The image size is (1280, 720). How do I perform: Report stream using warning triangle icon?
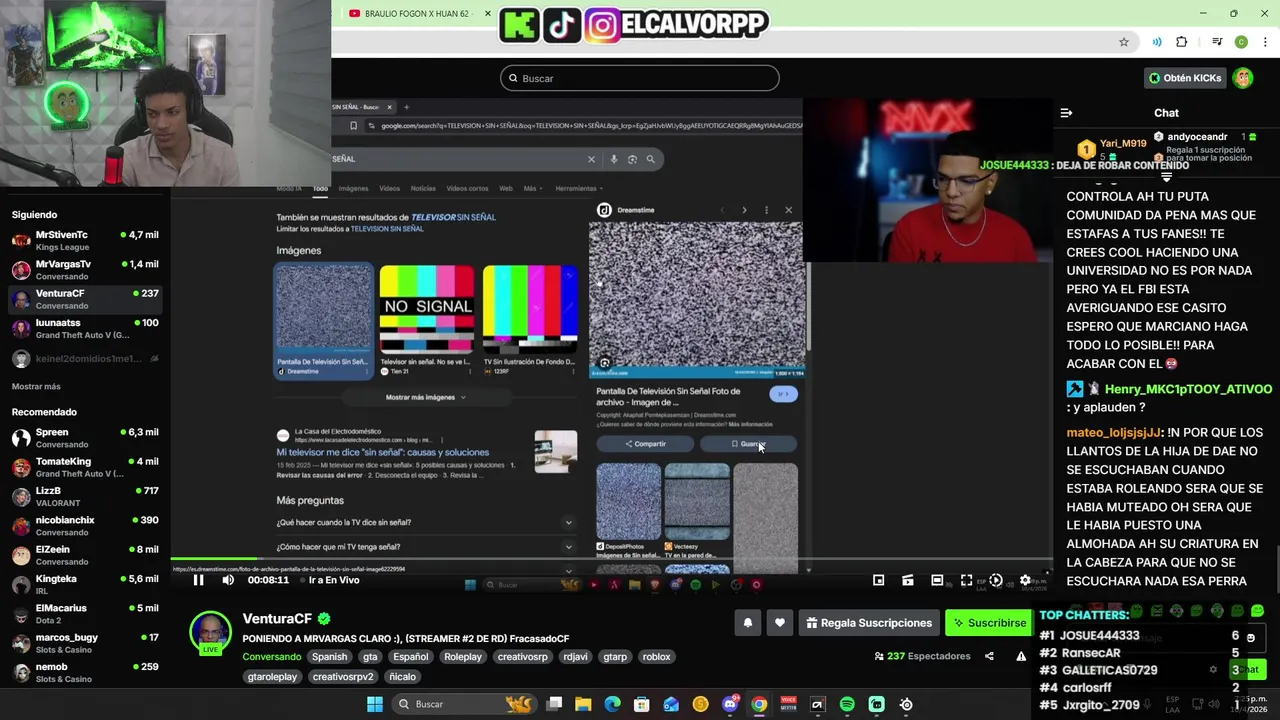(x=1021, y=656)
